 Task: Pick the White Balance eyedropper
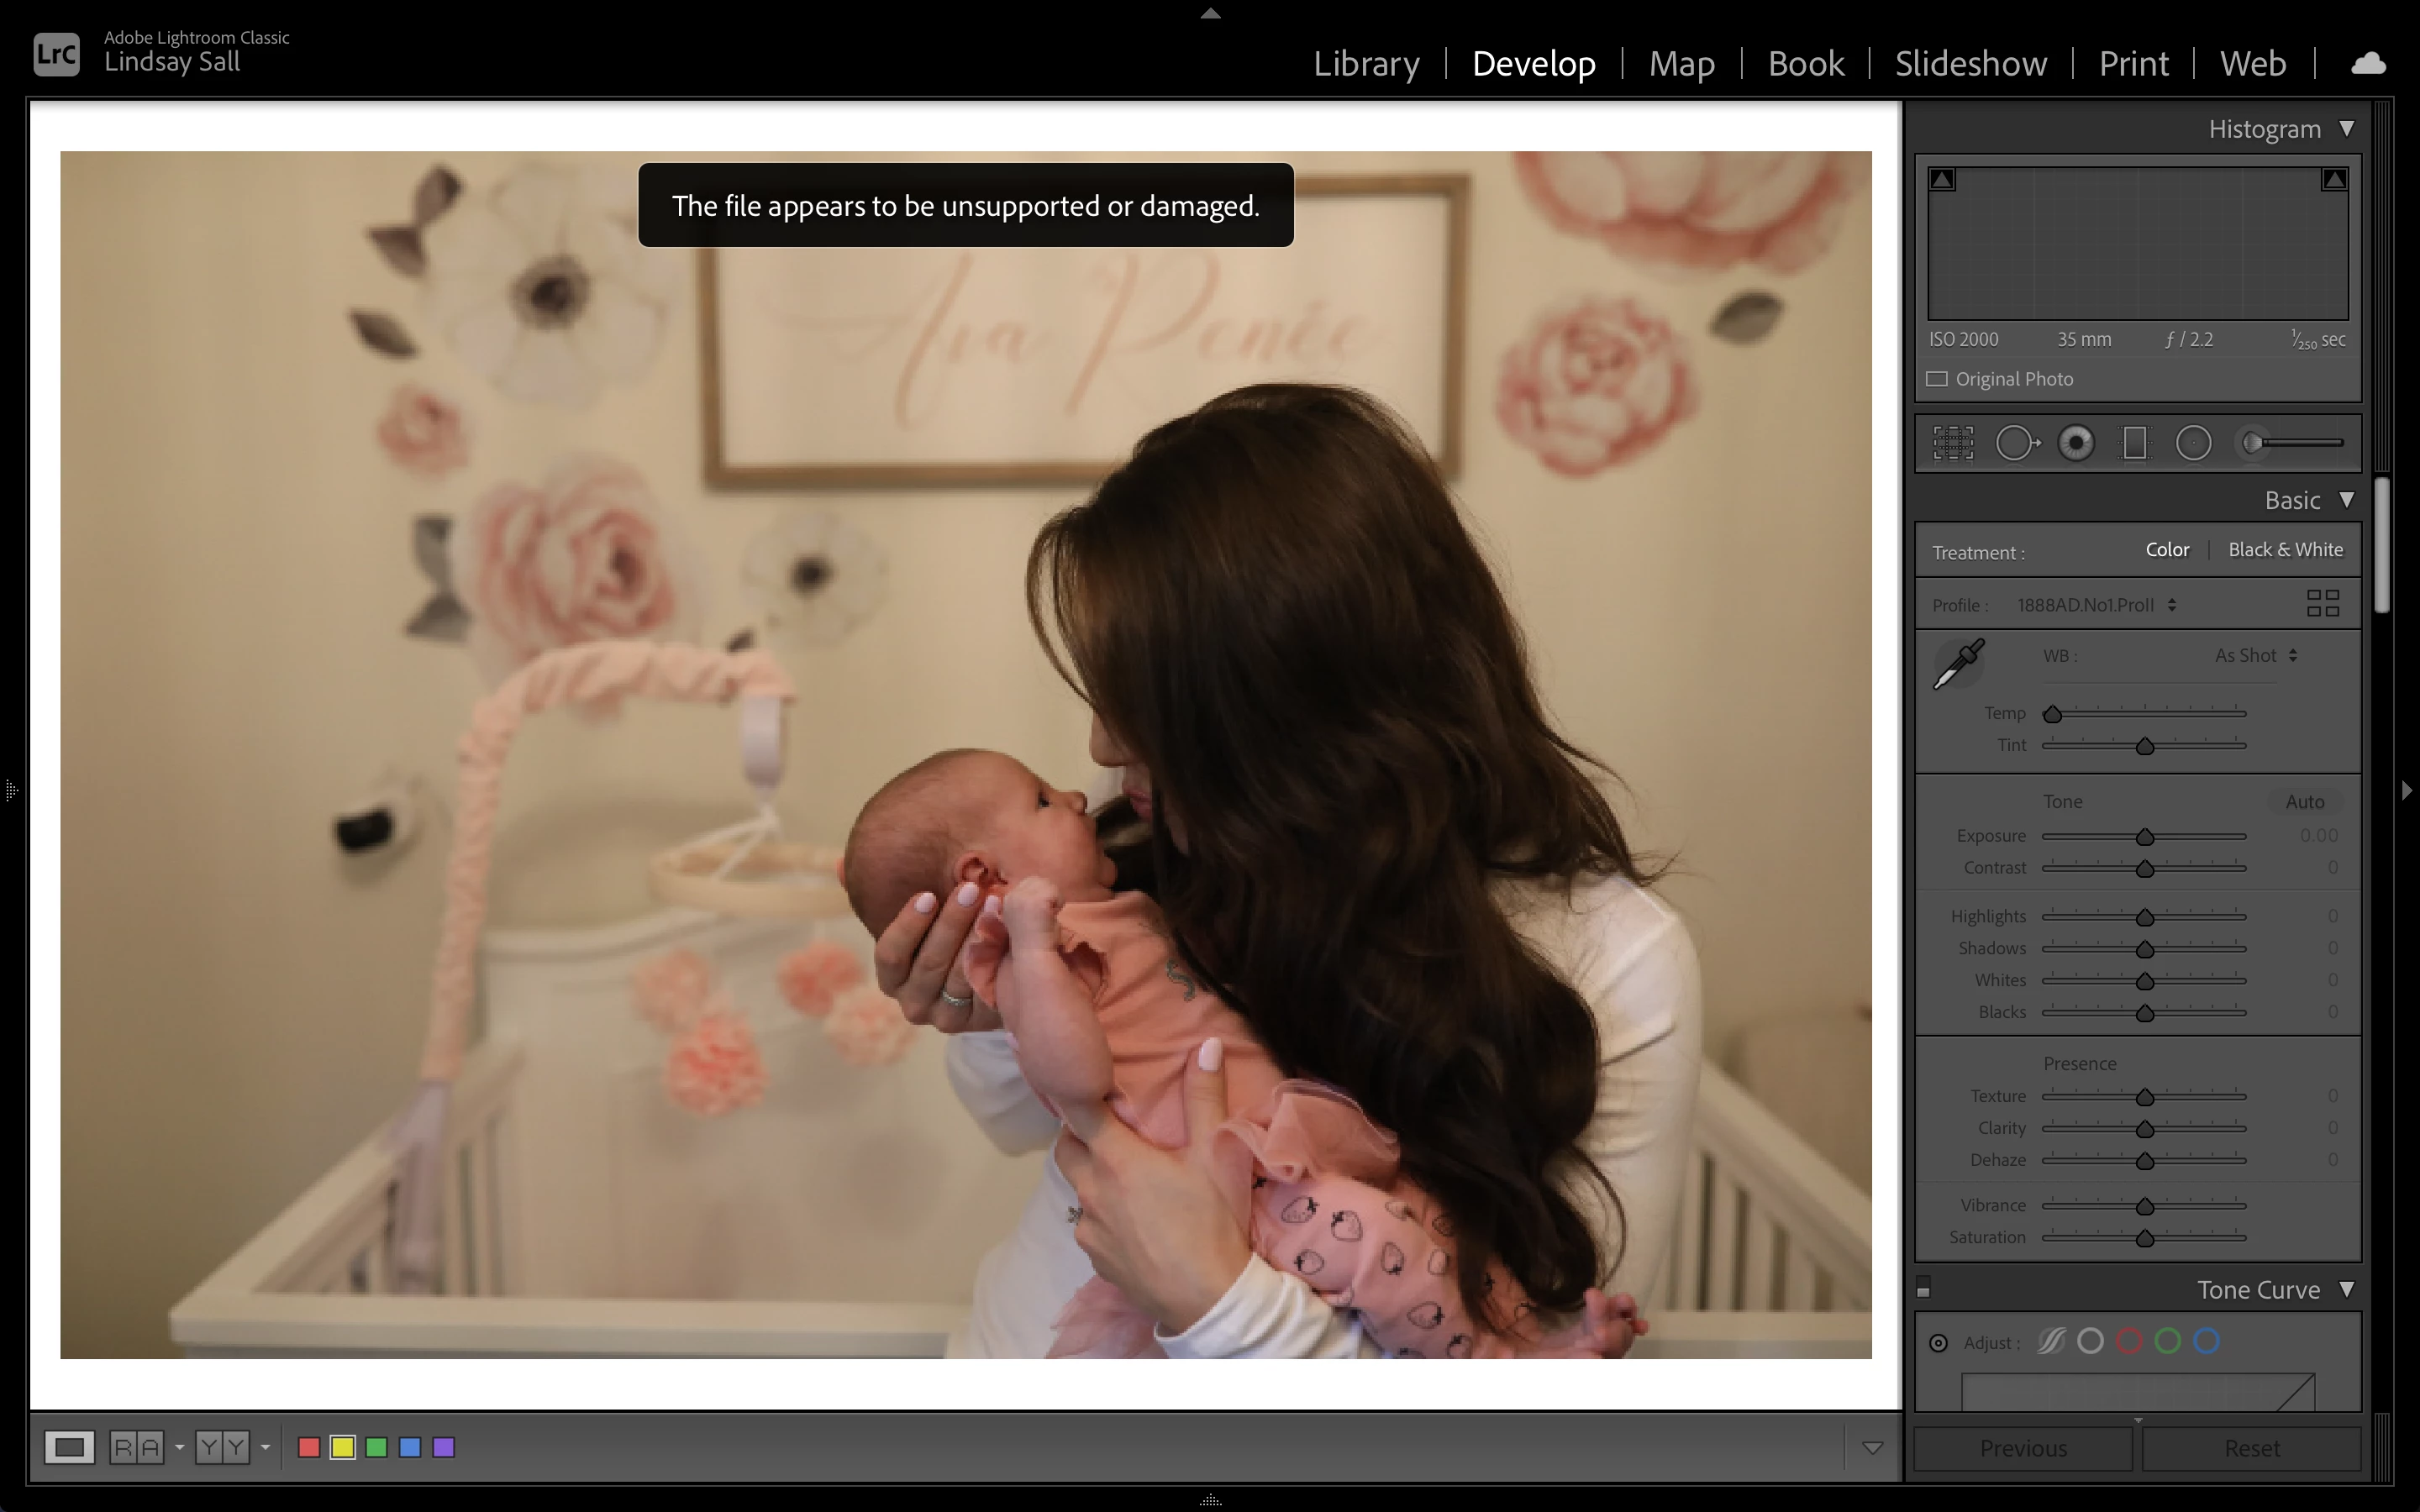click(x=1958, y=664)
